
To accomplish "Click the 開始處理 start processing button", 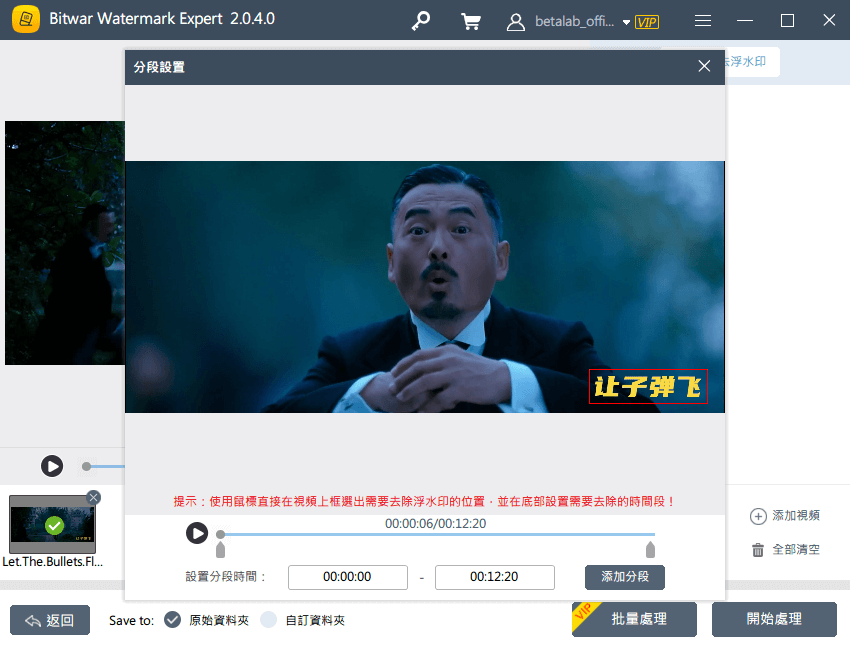I will click(774, 619).
